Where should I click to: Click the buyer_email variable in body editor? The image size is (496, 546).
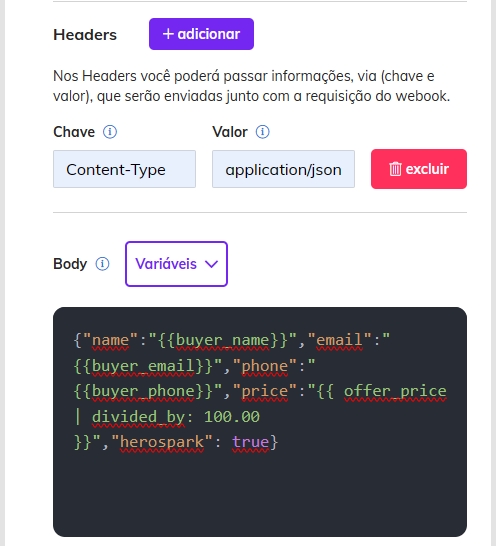pyautogui.click(x=143, y=366)
